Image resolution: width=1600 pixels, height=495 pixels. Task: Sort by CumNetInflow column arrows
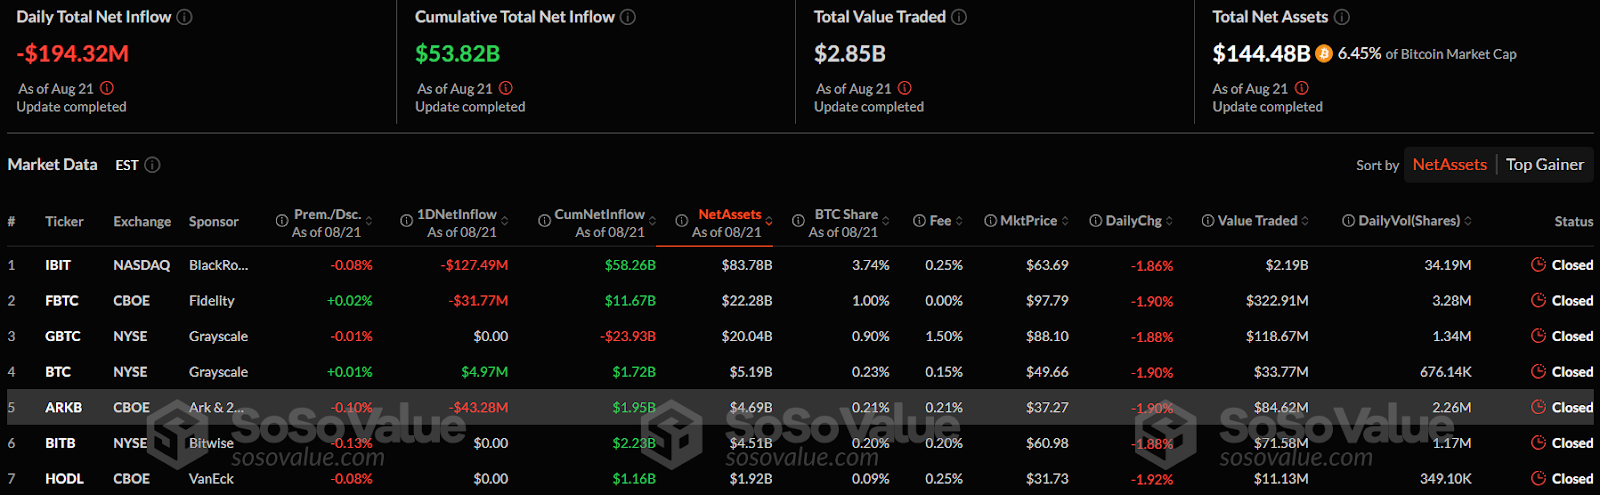point(653,221)
